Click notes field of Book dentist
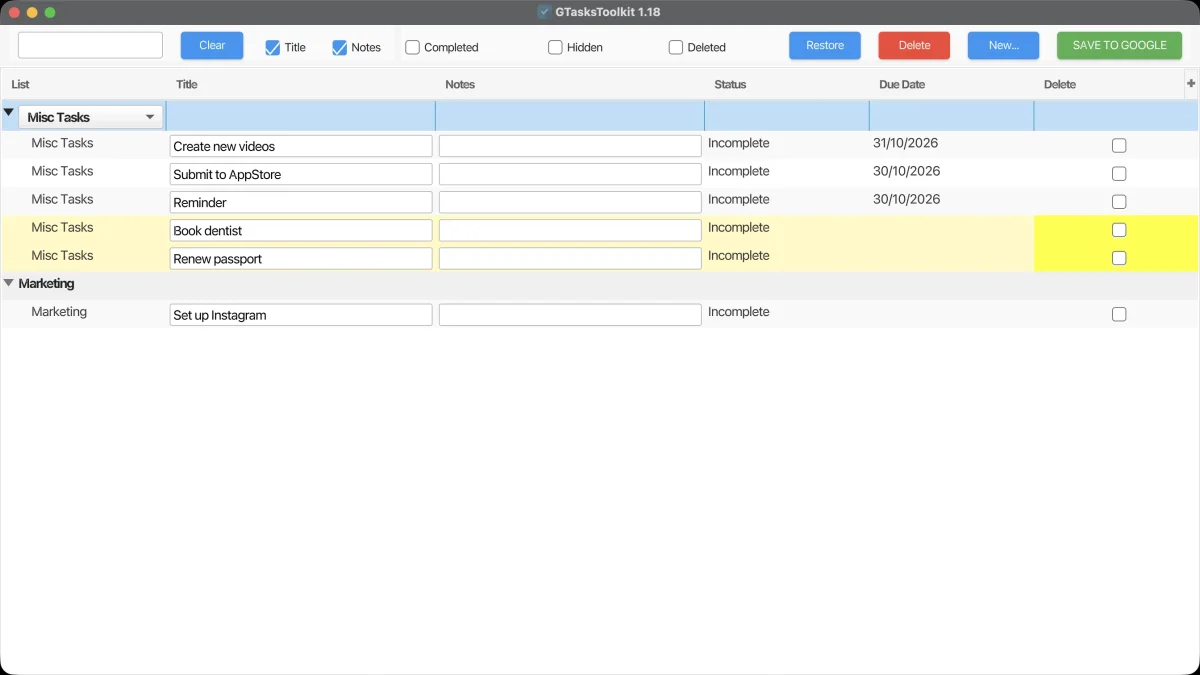Screen dimensions: 1200x675 click(x=570, y=230)
